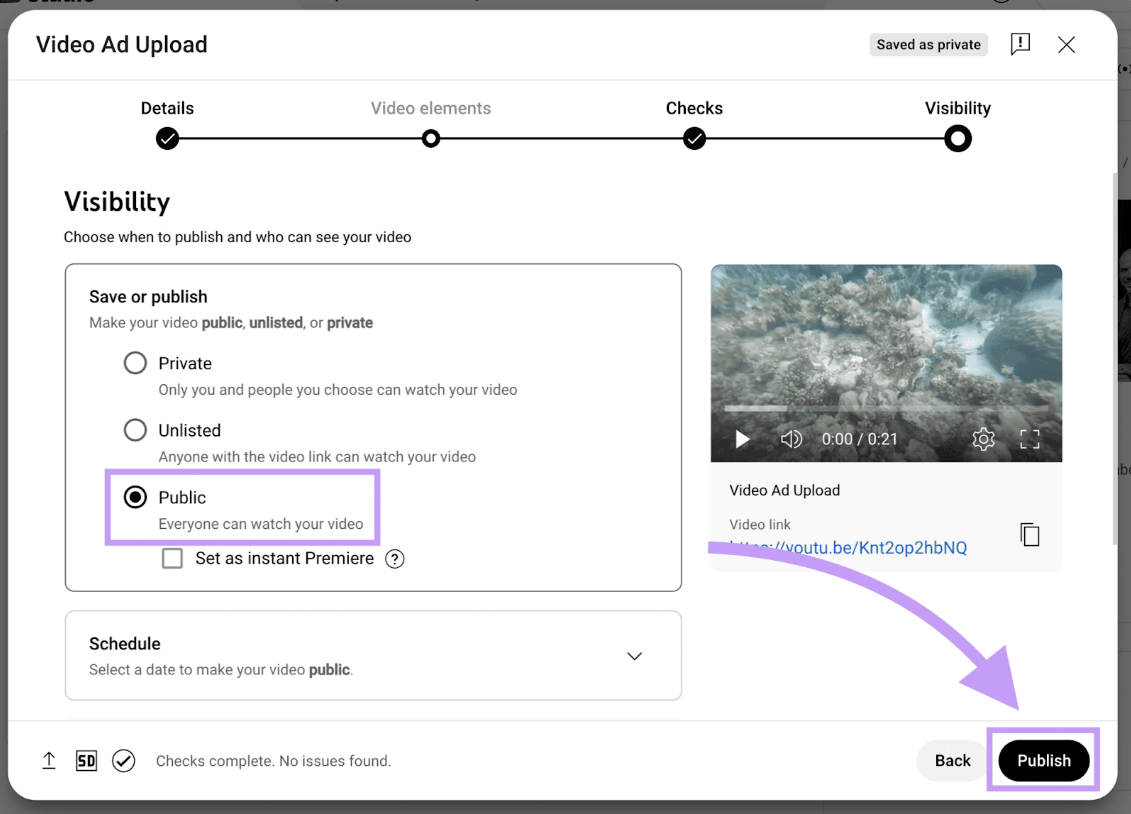Enter fullscreen on video preview
This screenshot has height=814, width=1131.
tap(1029, 439)
